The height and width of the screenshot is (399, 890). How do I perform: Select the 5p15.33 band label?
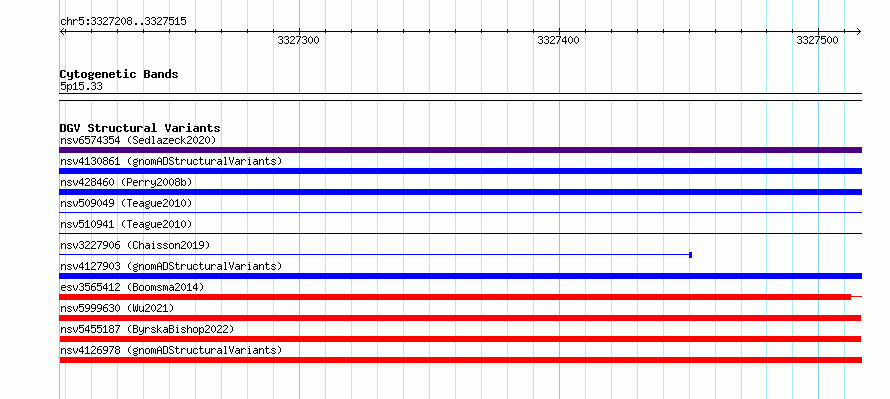point(81,87)
